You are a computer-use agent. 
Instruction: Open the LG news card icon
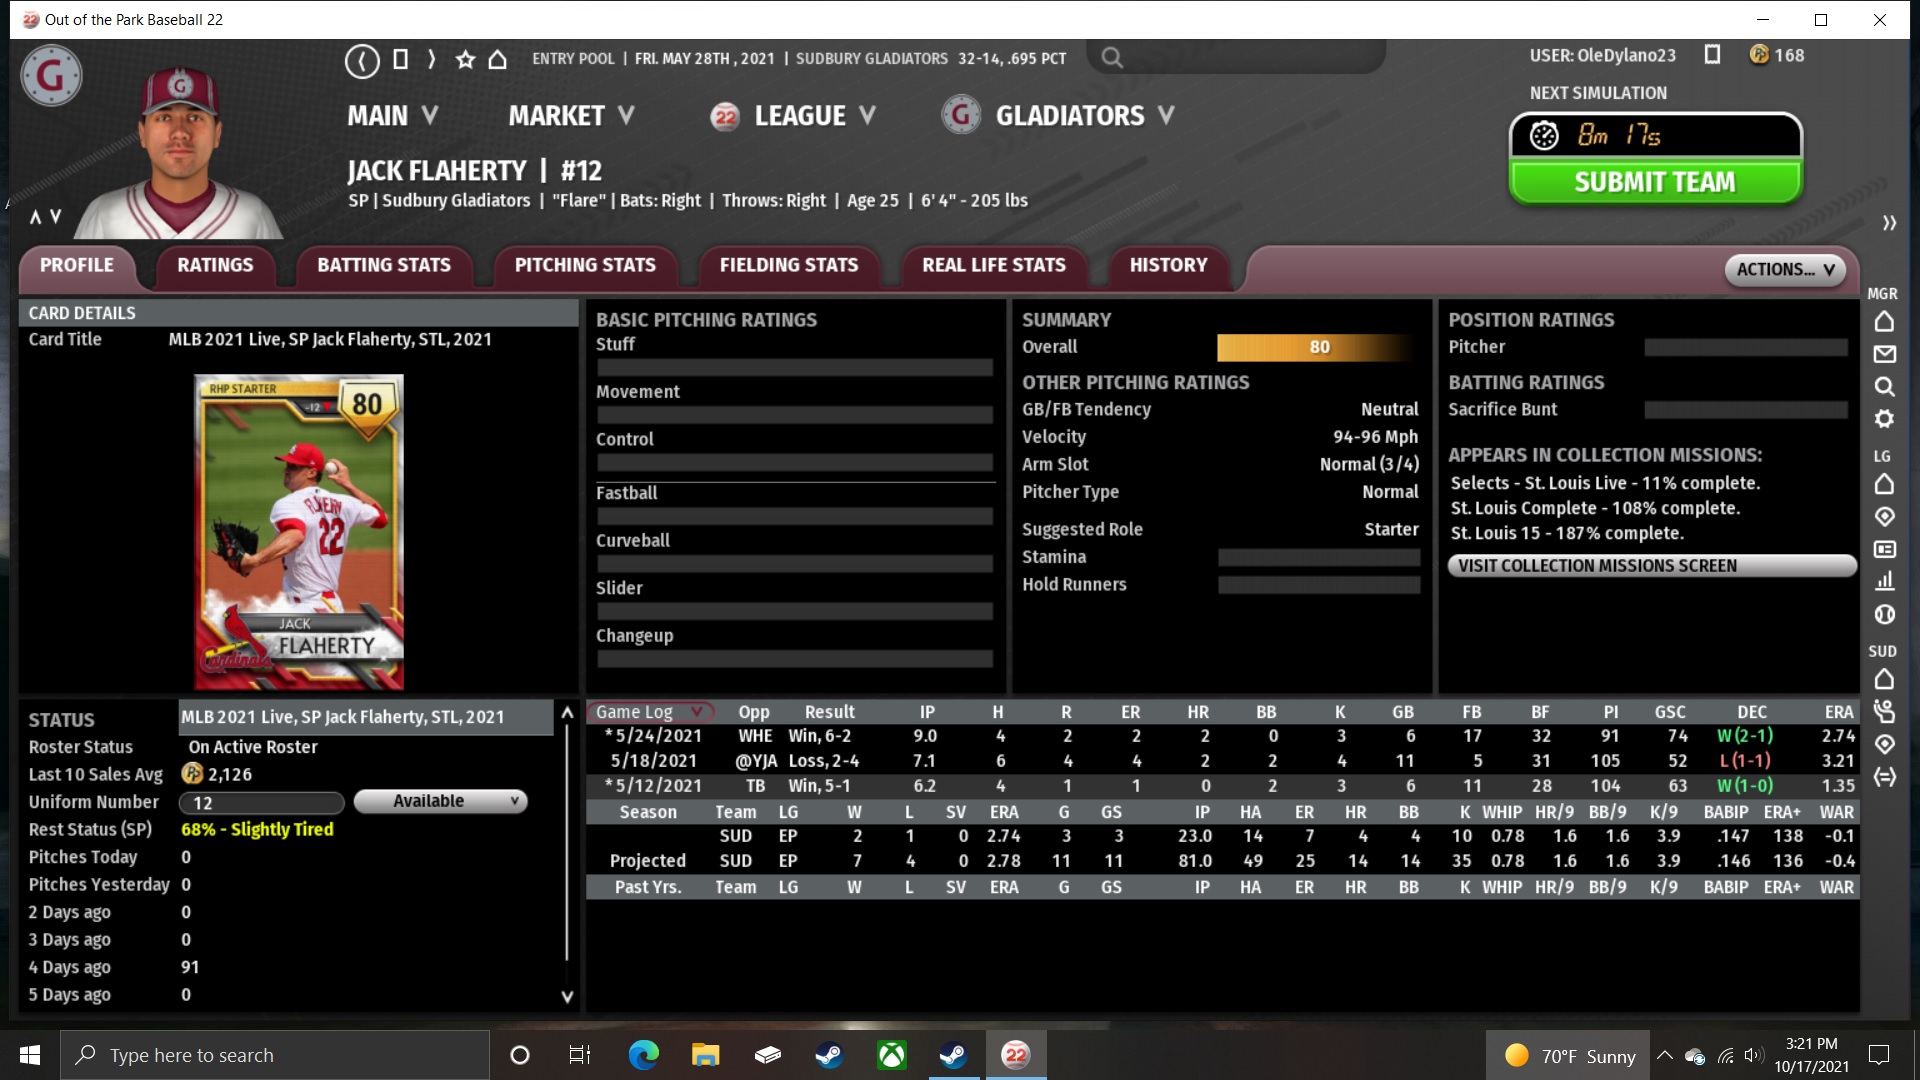pos(1884,549)
